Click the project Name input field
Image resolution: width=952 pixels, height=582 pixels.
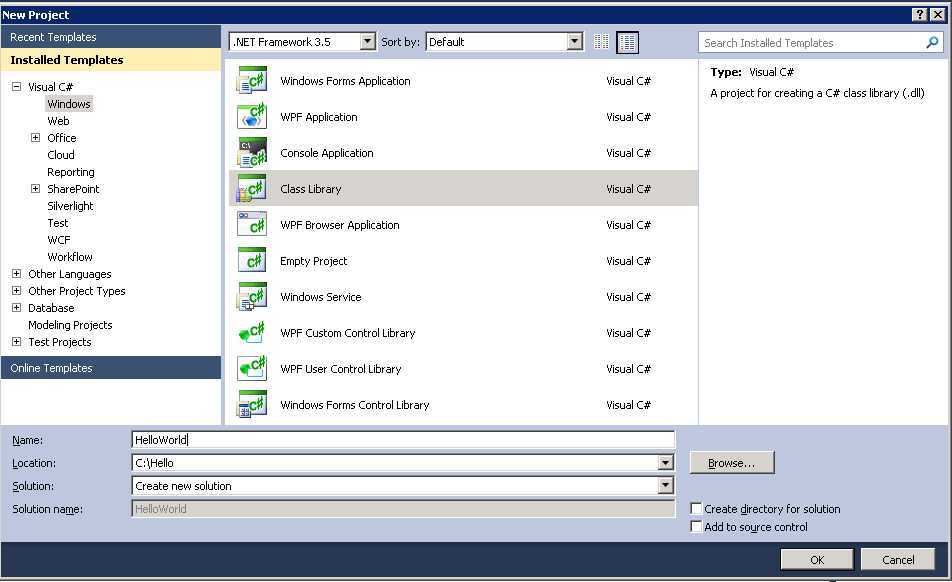click(x=403, y=440)
